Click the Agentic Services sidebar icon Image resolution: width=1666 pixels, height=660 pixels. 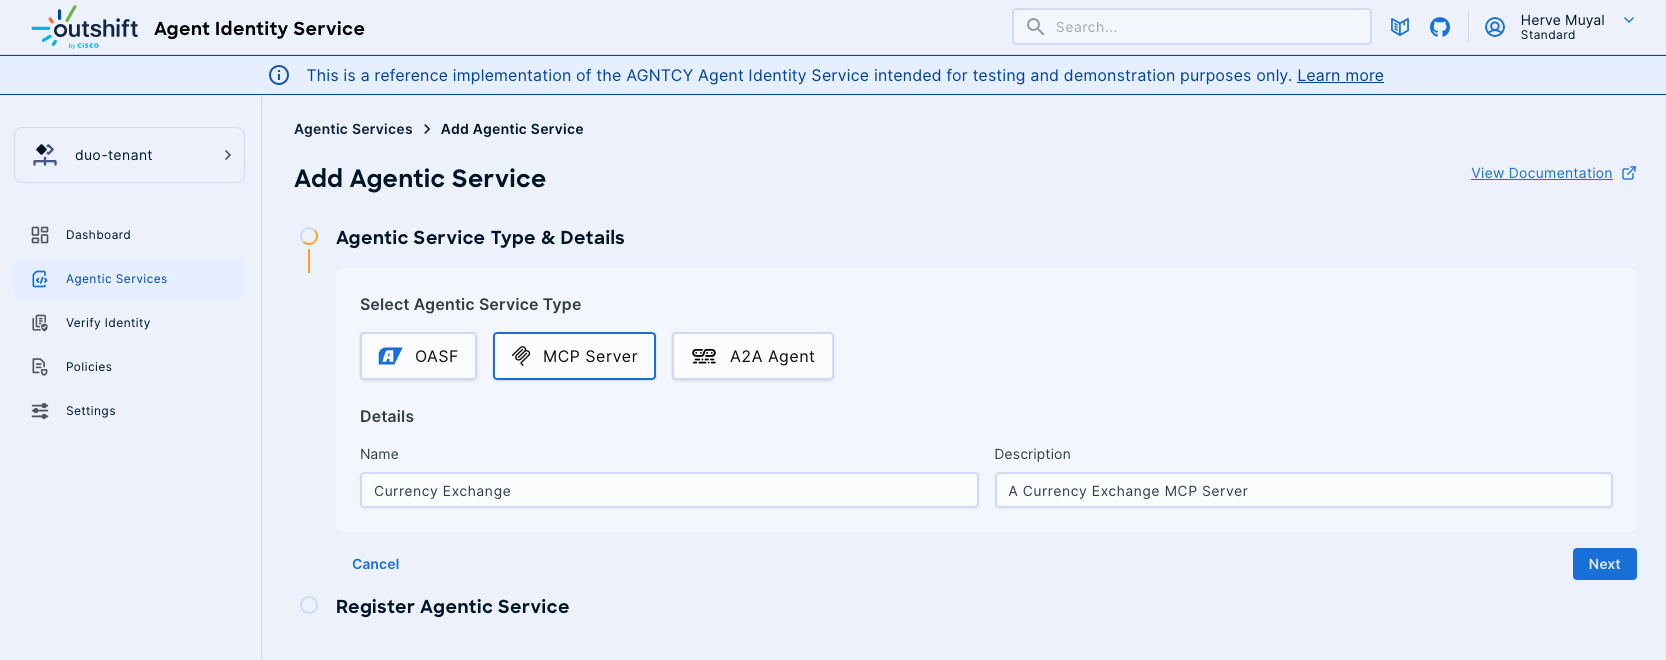[40, 279]
